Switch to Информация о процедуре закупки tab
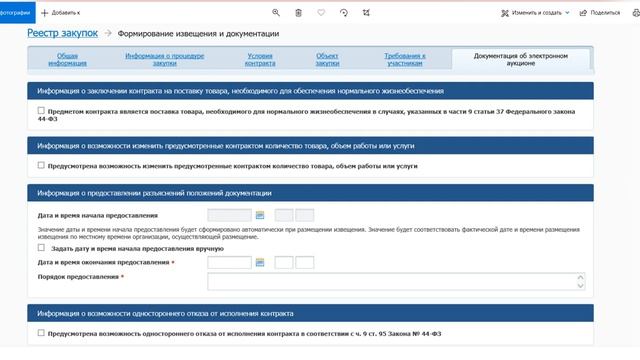The image size is (640, 360). coord(164,60)
